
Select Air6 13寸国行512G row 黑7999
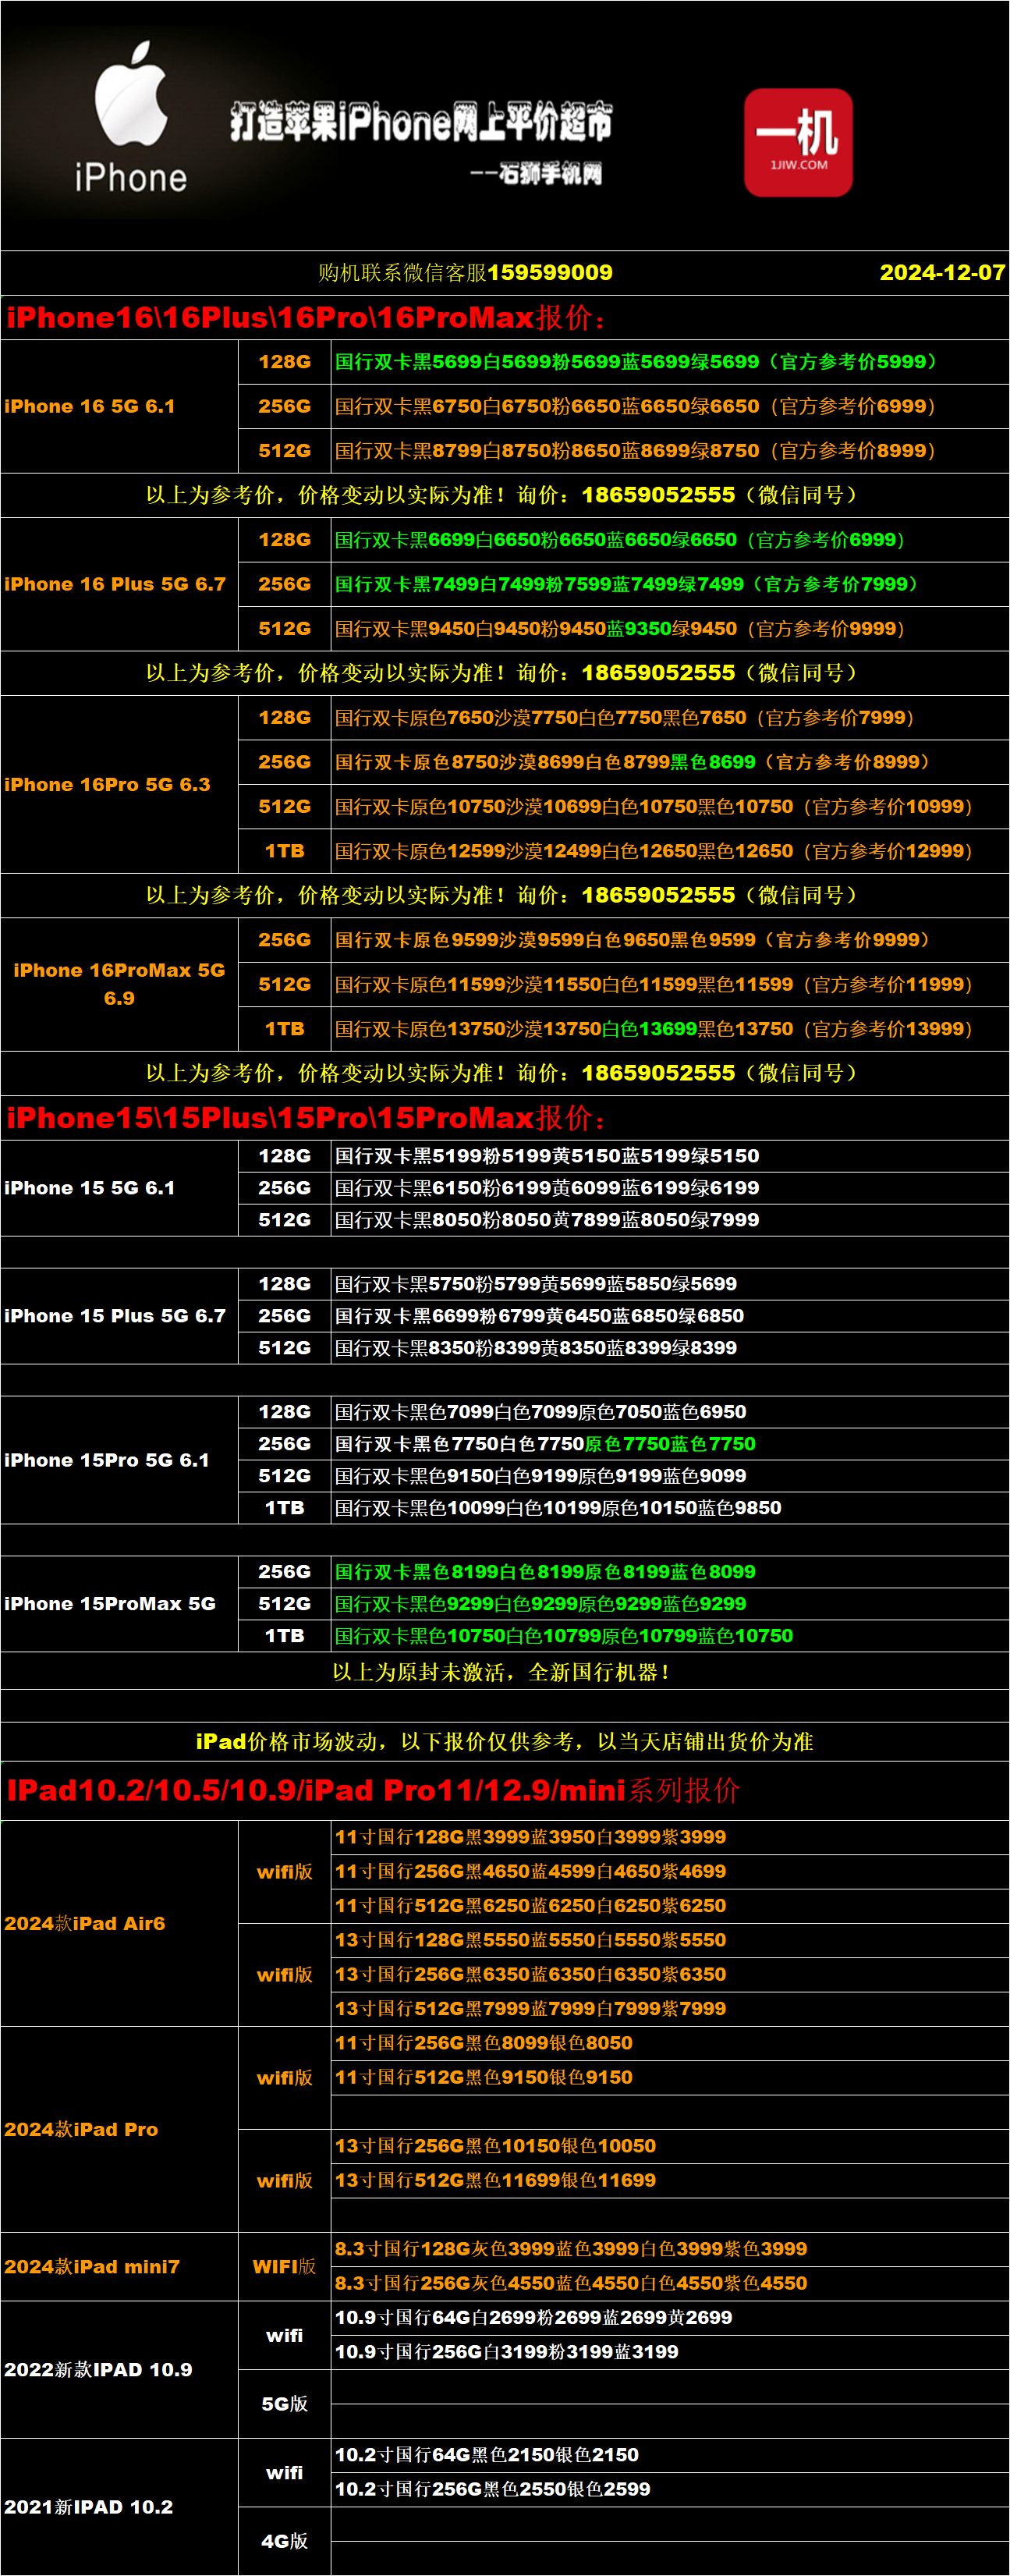click(669, 2008)
